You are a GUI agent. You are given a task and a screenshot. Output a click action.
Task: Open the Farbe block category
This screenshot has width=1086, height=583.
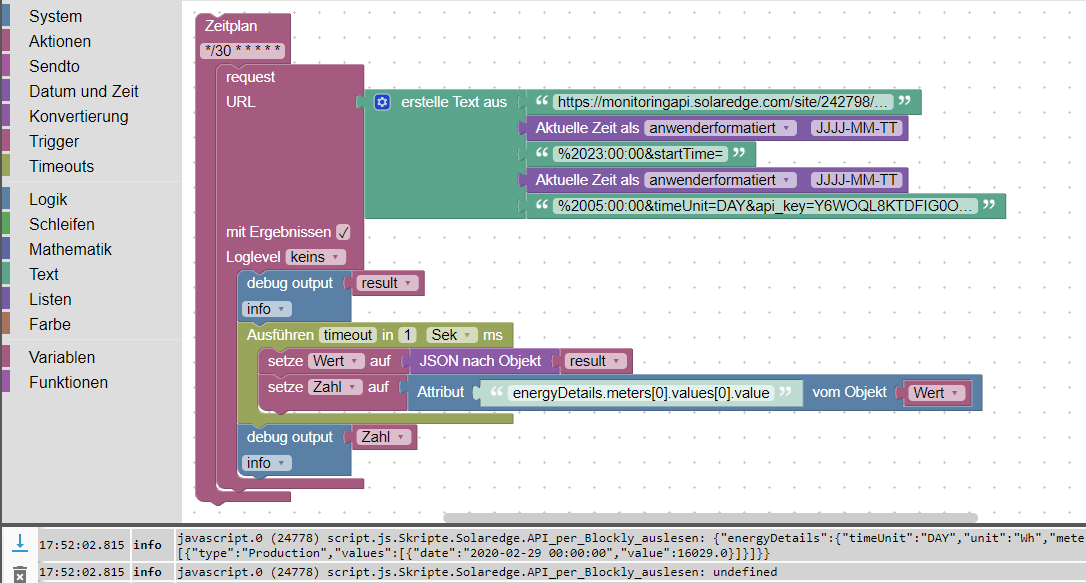(49, 323)
